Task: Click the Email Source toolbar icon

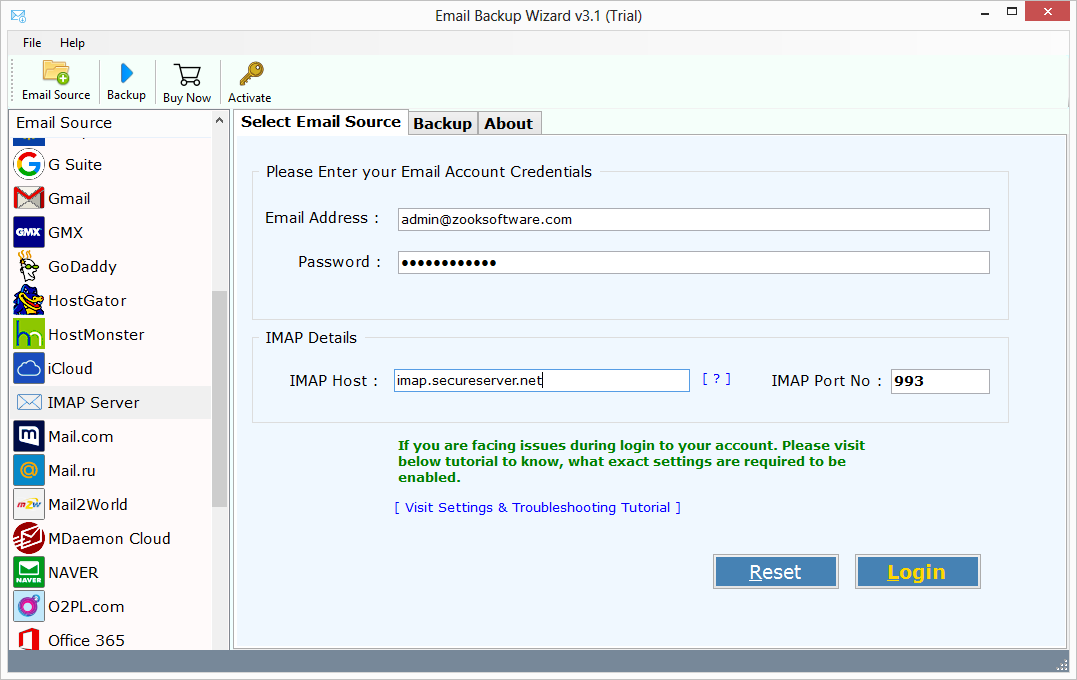Action: coord(56,73)
